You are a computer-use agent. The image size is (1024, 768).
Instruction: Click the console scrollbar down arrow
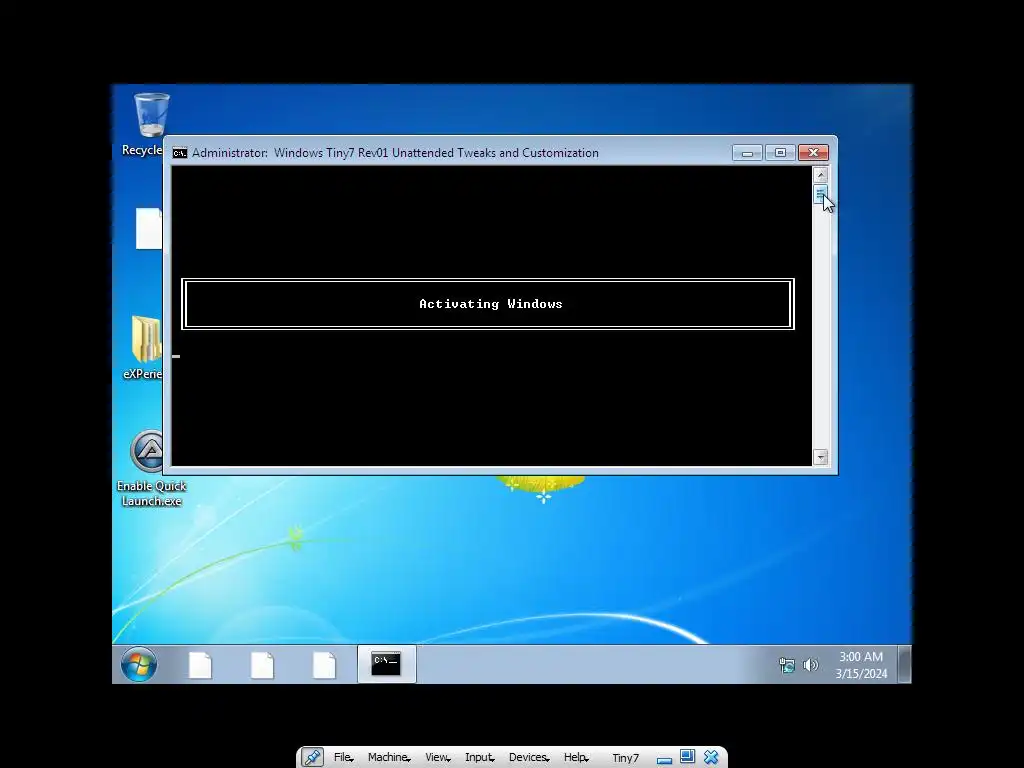click(x=821, y=457)
